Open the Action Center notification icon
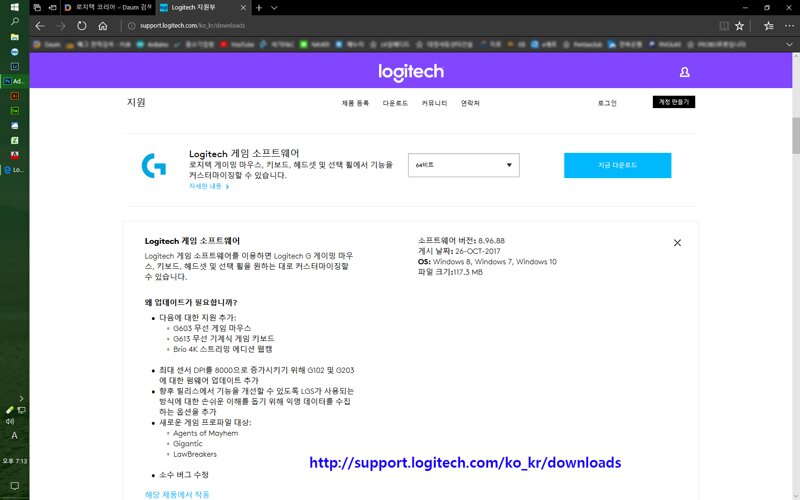 [15, 486]
